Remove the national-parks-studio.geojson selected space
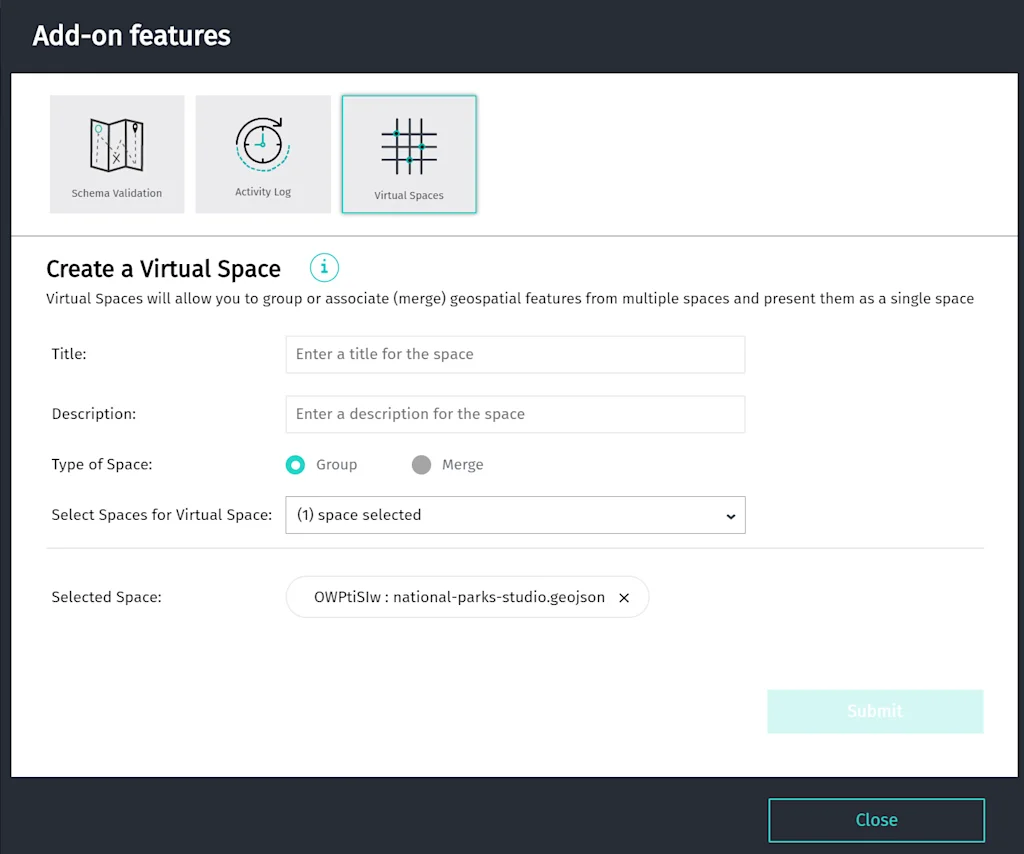The width and height of the screenshot is (1024, 854). point(624,597)
